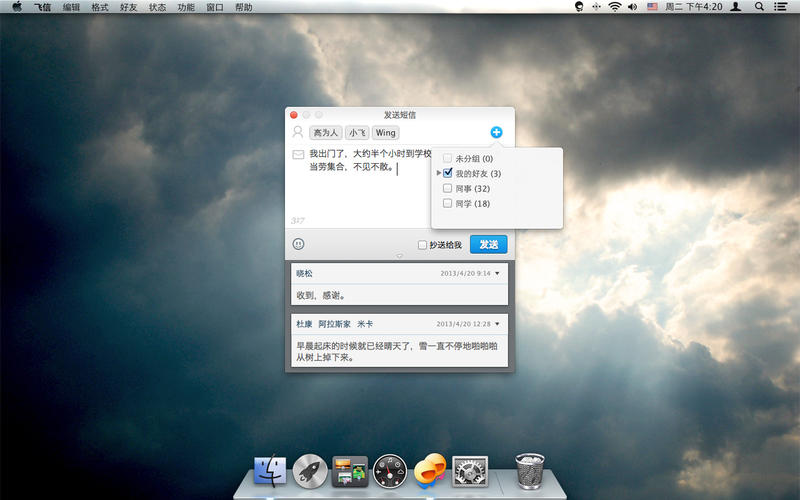Click the blue 发送 send button
Image resolution: width=800 pixels, height=500 pixels.
[x=488, y=244]
